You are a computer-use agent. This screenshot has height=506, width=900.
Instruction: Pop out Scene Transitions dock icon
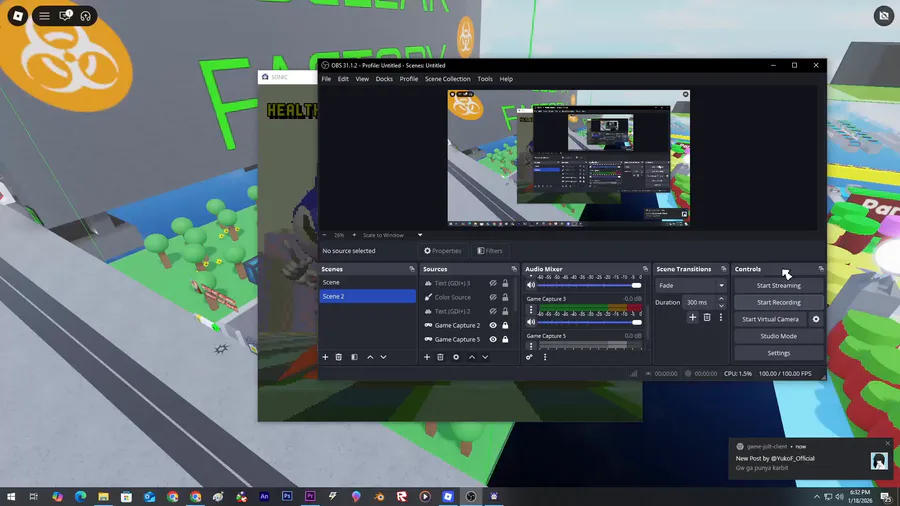(x=723, y=268)
